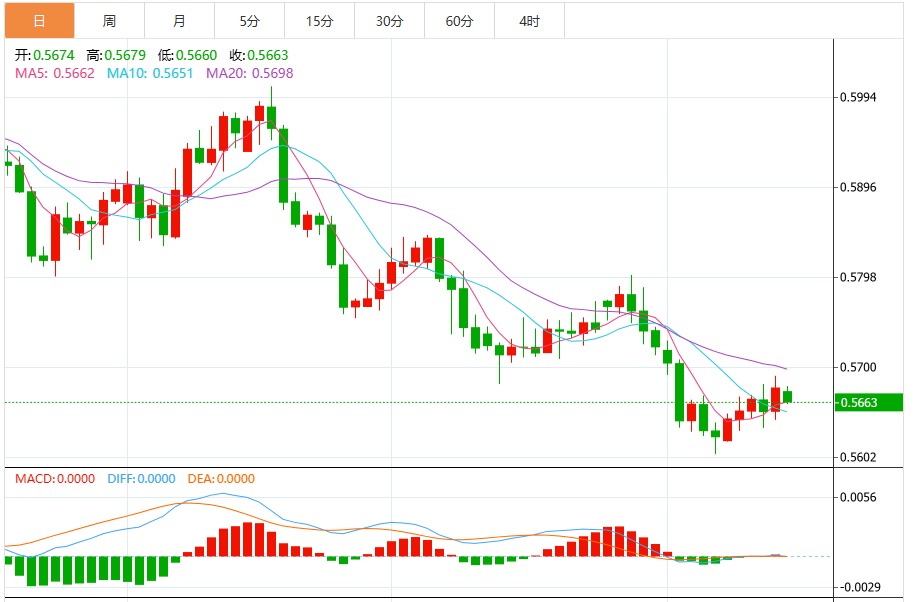Click the MA10: 0.5651 indicator label

pyautogui.click(x=150, y=73)
